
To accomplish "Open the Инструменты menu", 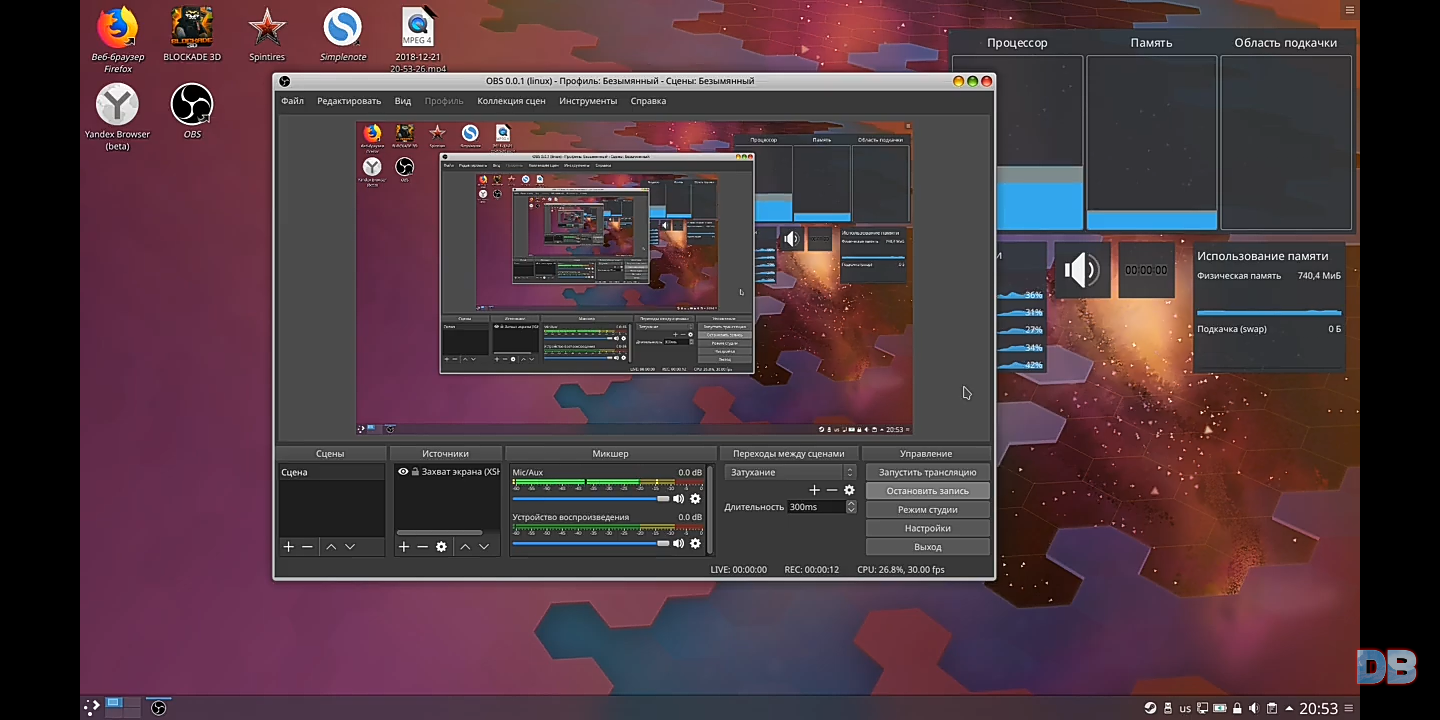I will click(x=588, y=101).
